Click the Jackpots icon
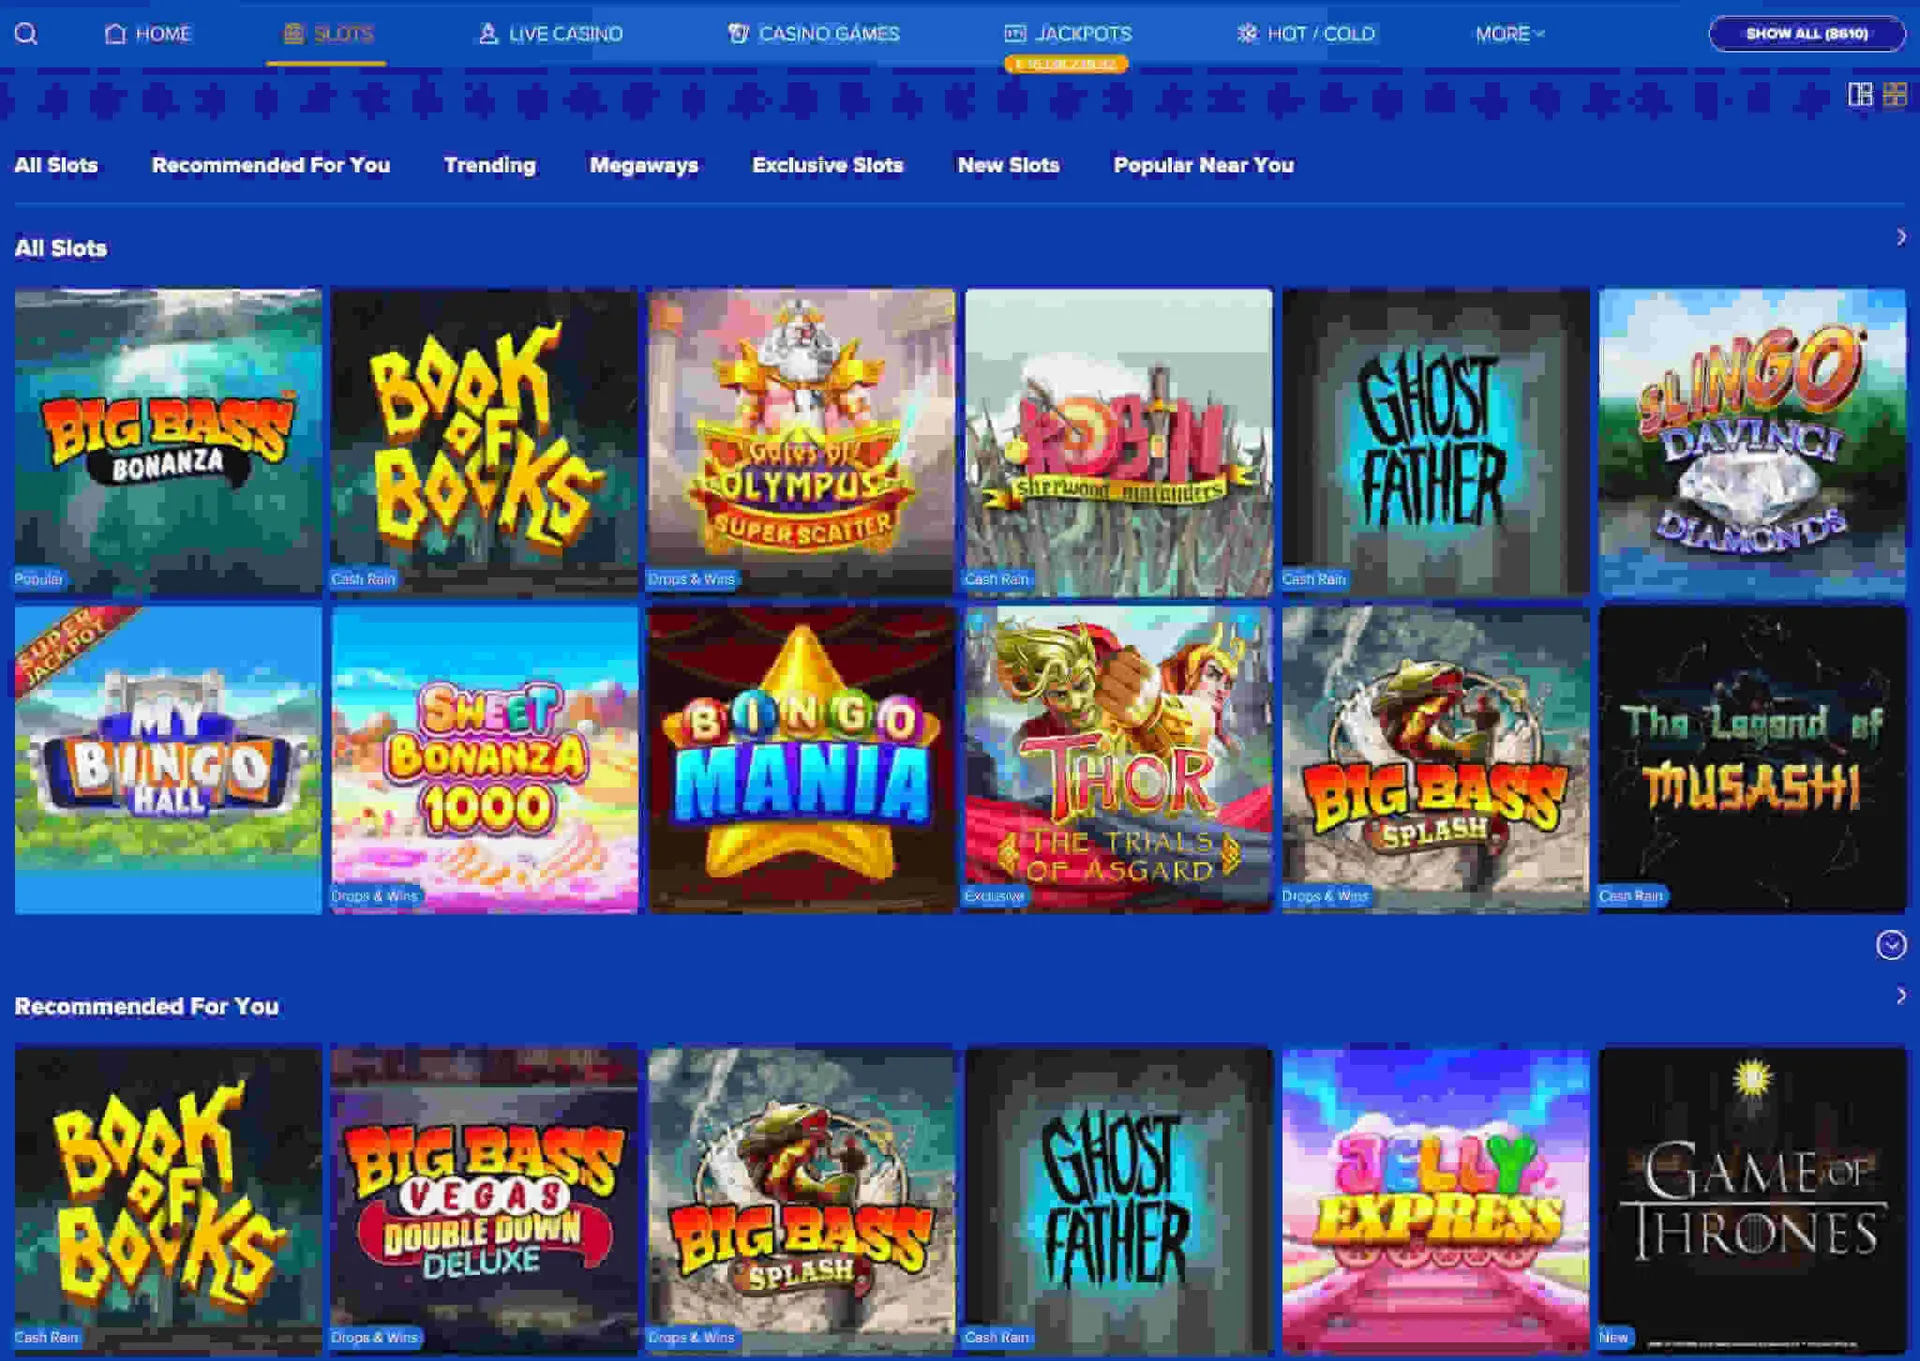Image resolution: width=1920 pixels, height=1361 pixels. pos(1015,34)
